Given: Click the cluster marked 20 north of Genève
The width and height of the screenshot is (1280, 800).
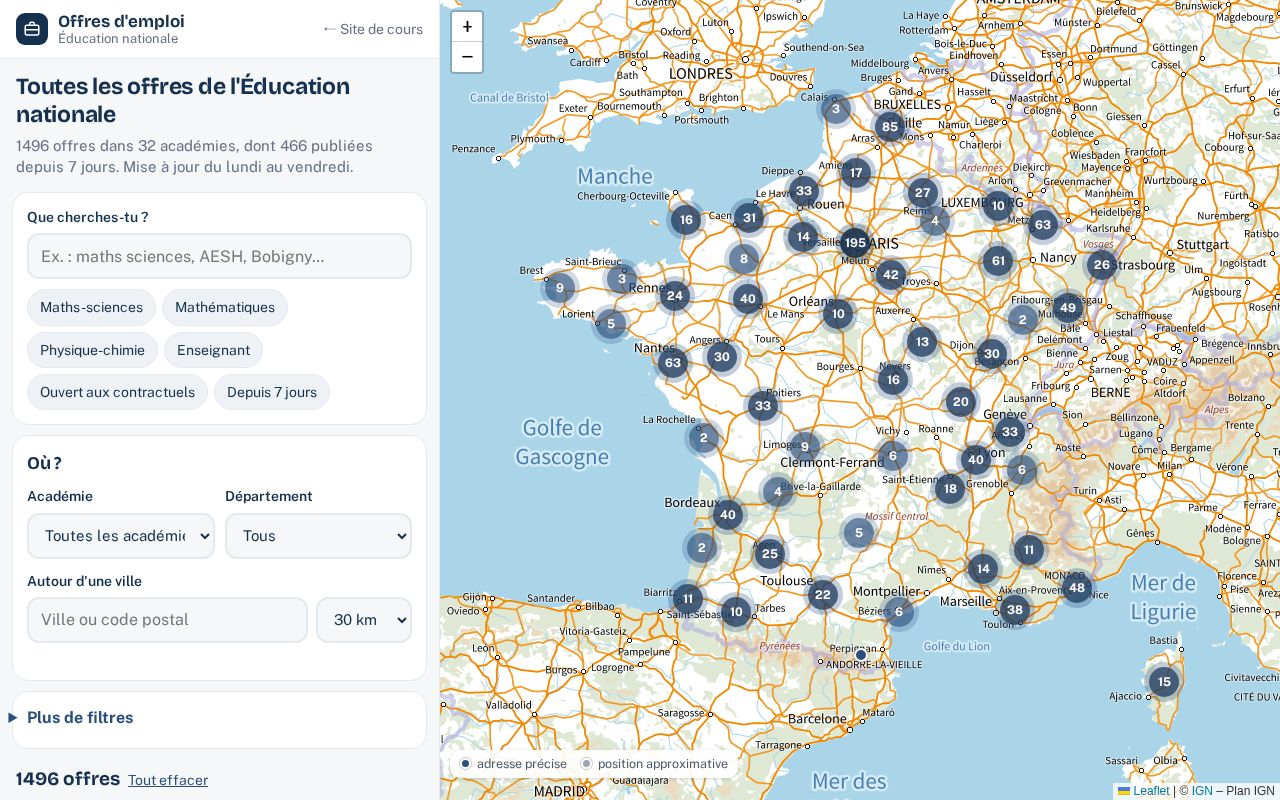Looking at the screenshot, I should point(961,401).
